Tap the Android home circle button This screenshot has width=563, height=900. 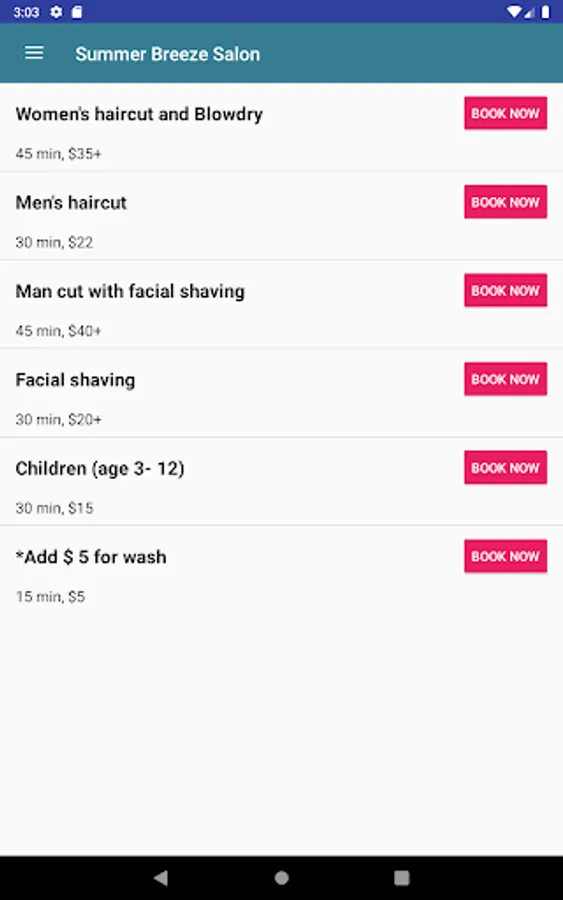[x=282, y=877]
